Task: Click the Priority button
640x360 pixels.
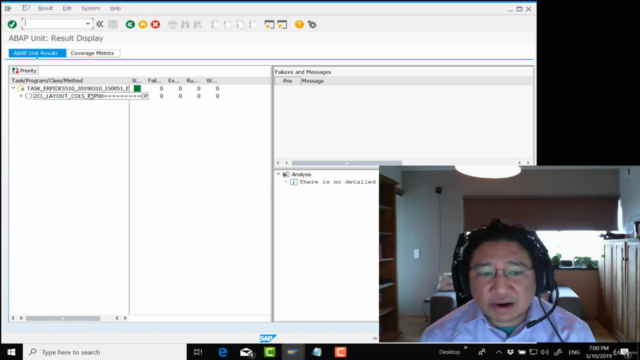Action: [24, 71]
